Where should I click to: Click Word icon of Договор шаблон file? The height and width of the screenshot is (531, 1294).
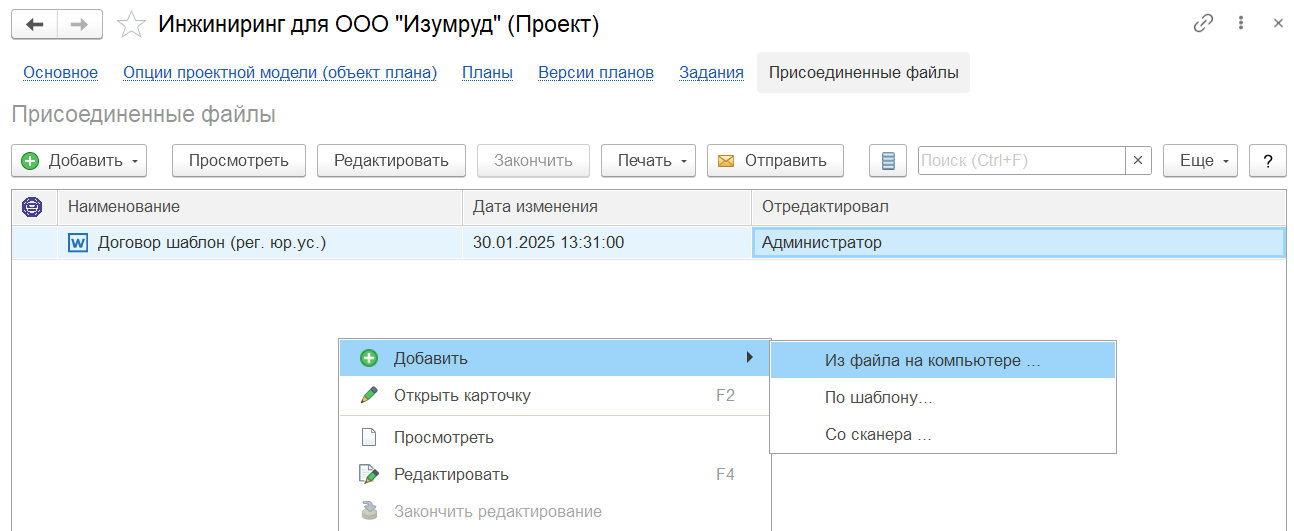78,243
